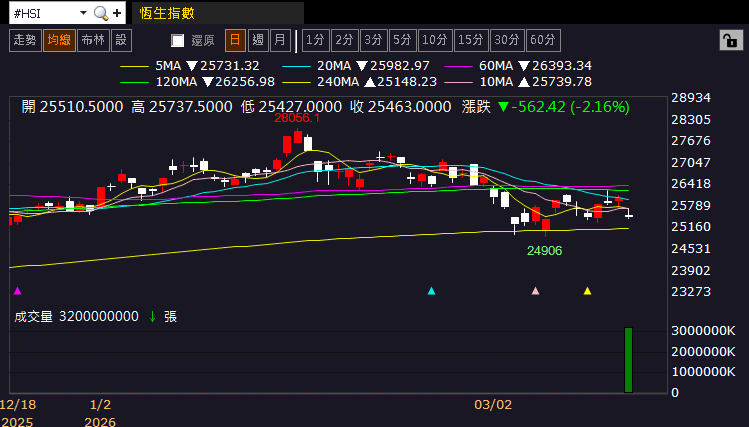Toggle the unlock padlock icon
Screen dimensions: 749x427
[x=731, y=41]
